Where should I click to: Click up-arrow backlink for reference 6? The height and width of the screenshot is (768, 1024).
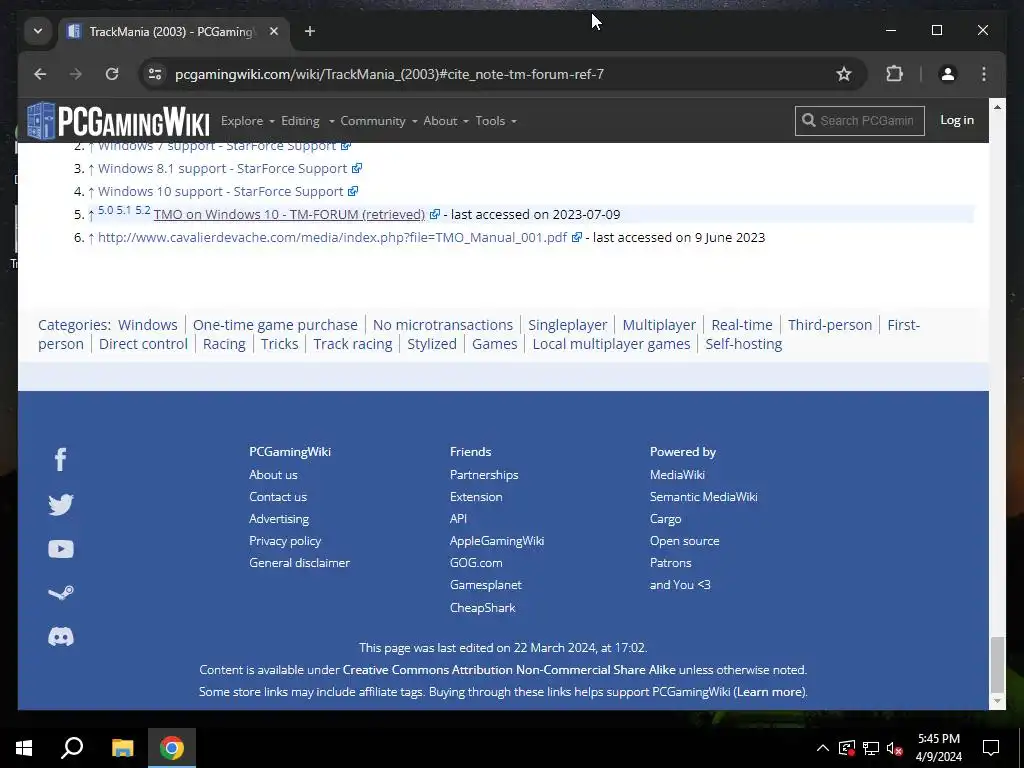pos(91,238)
